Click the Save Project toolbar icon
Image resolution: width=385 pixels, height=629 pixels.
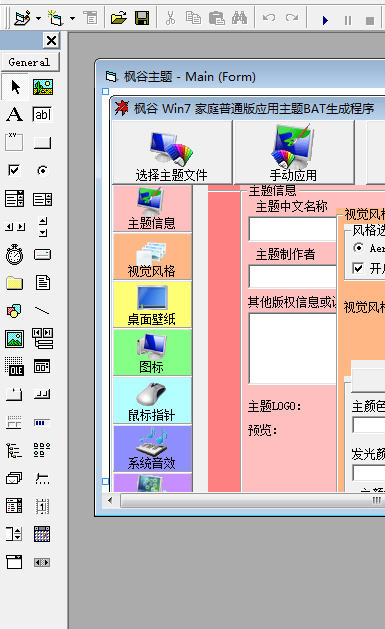coord(142,18)
